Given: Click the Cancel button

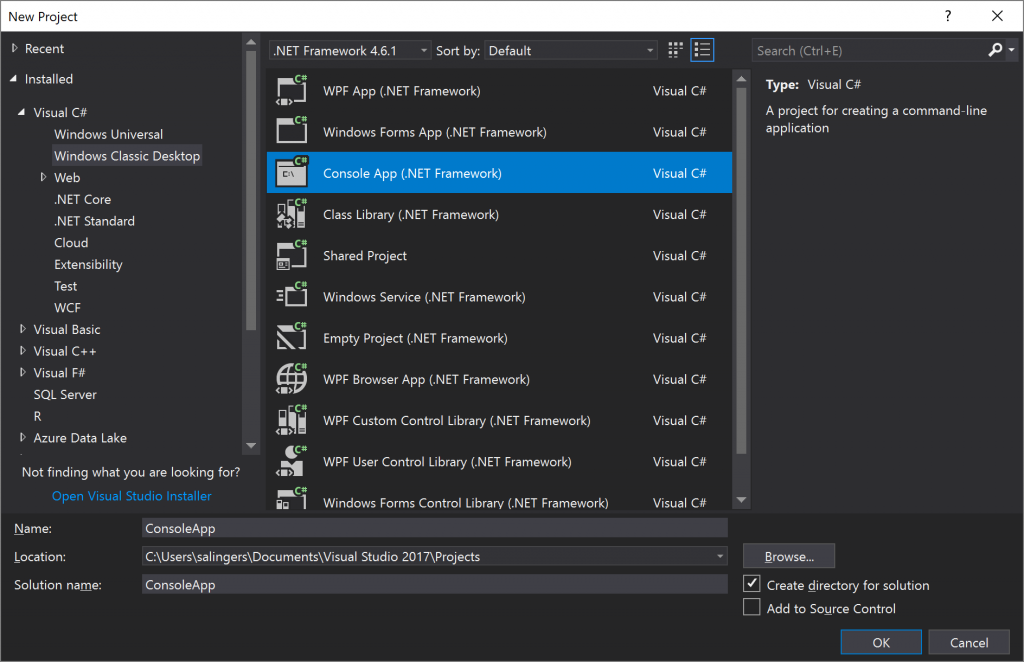Looking at the screenshot, I should (969, 642).
